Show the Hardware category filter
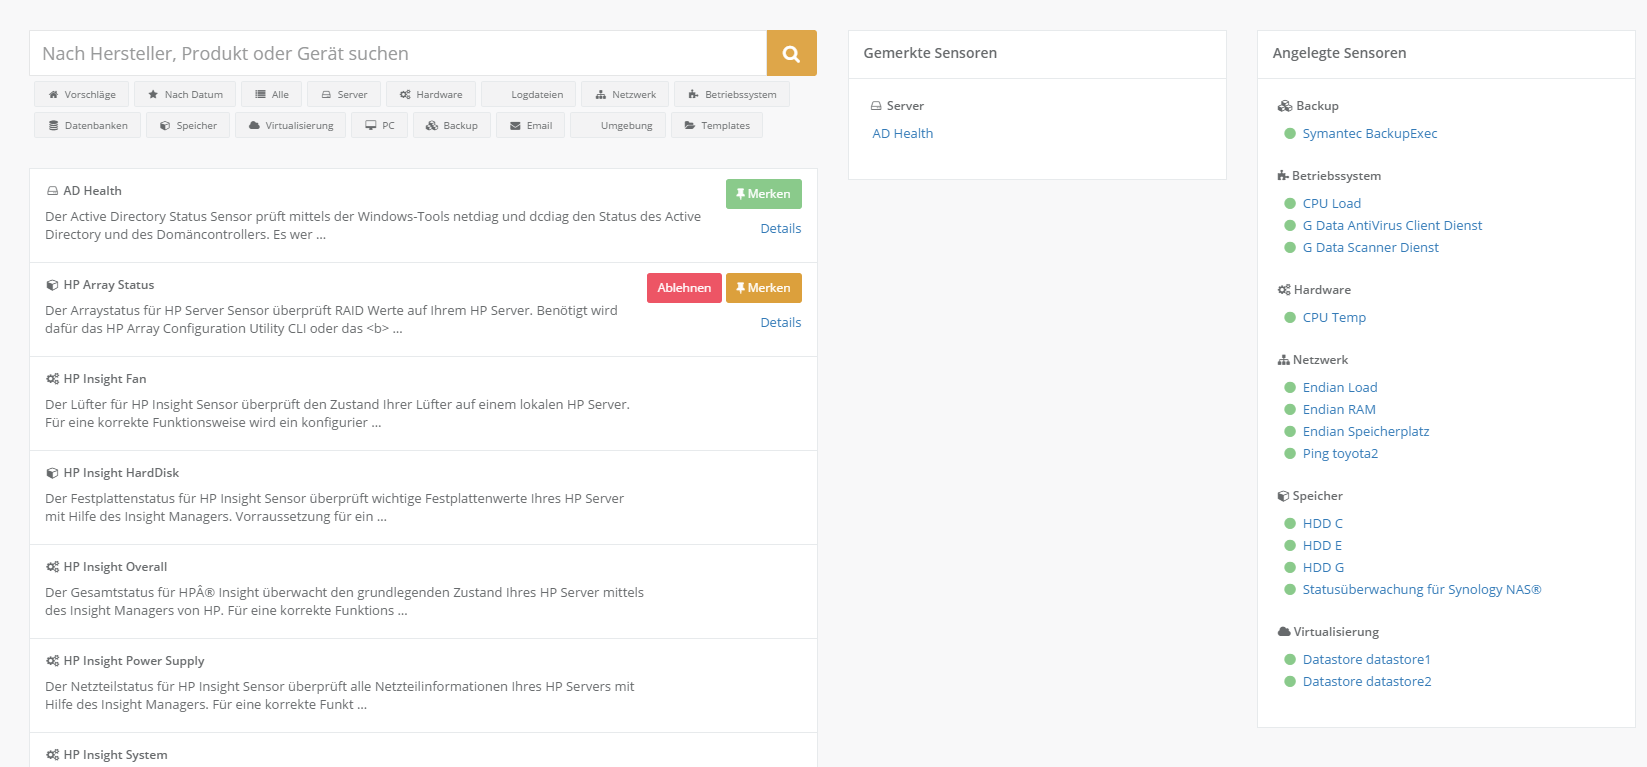Image resolution: width=1647 pixels, height=767 pixels. (x=431, y=95)
